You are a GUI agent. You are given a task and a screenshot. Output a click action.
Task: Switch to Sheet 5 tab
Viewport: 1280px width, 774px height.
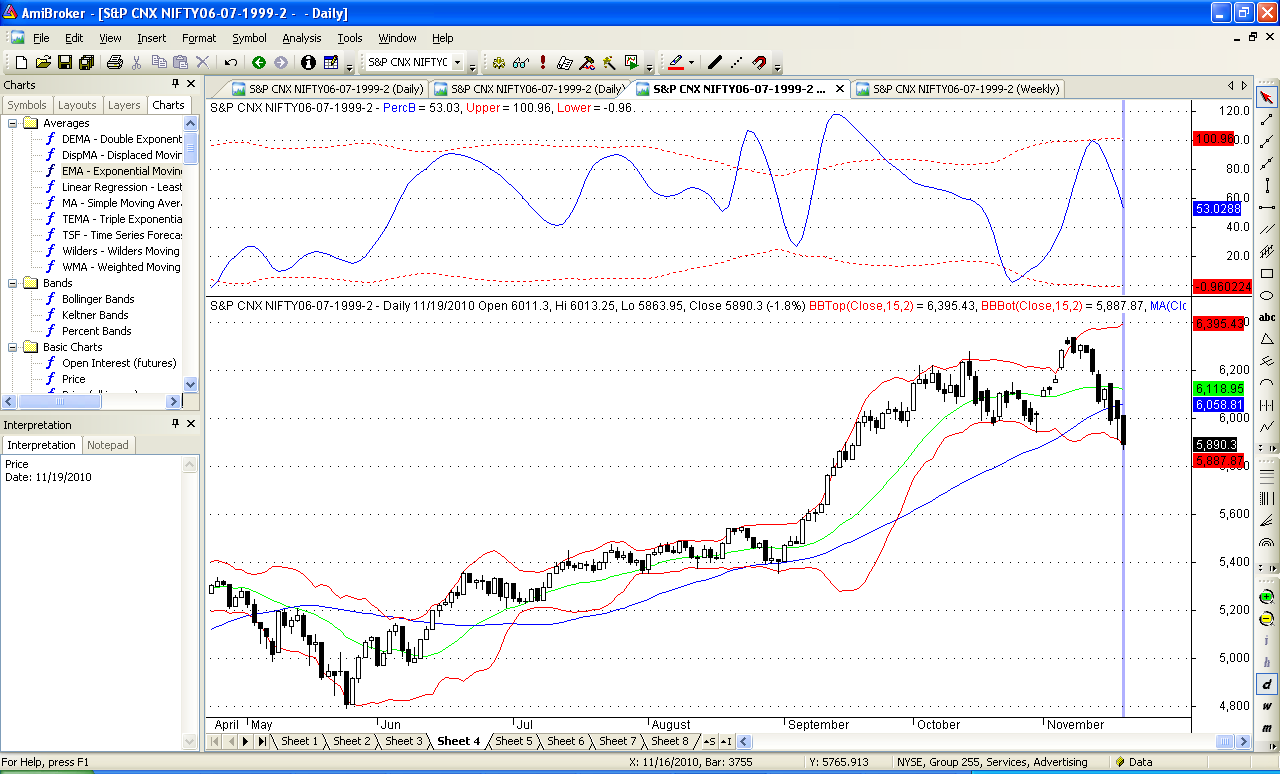[513, 741]
